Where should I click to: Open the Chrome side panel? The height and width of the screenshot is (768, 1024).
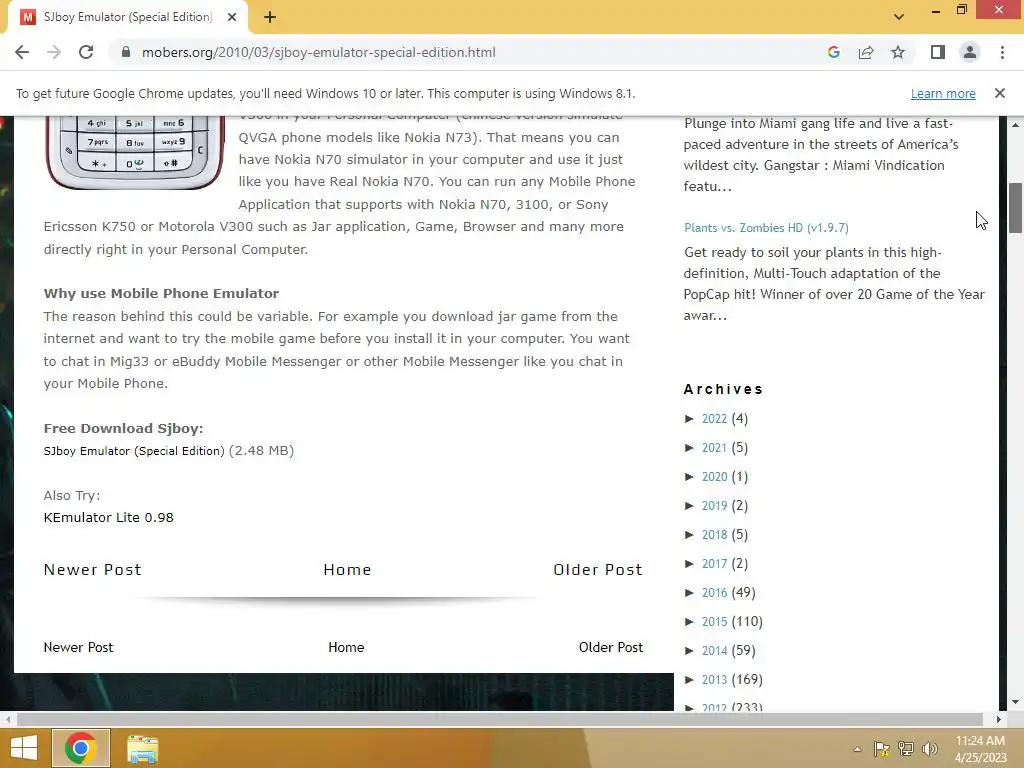pyautogui.click(x=938, y=52)
